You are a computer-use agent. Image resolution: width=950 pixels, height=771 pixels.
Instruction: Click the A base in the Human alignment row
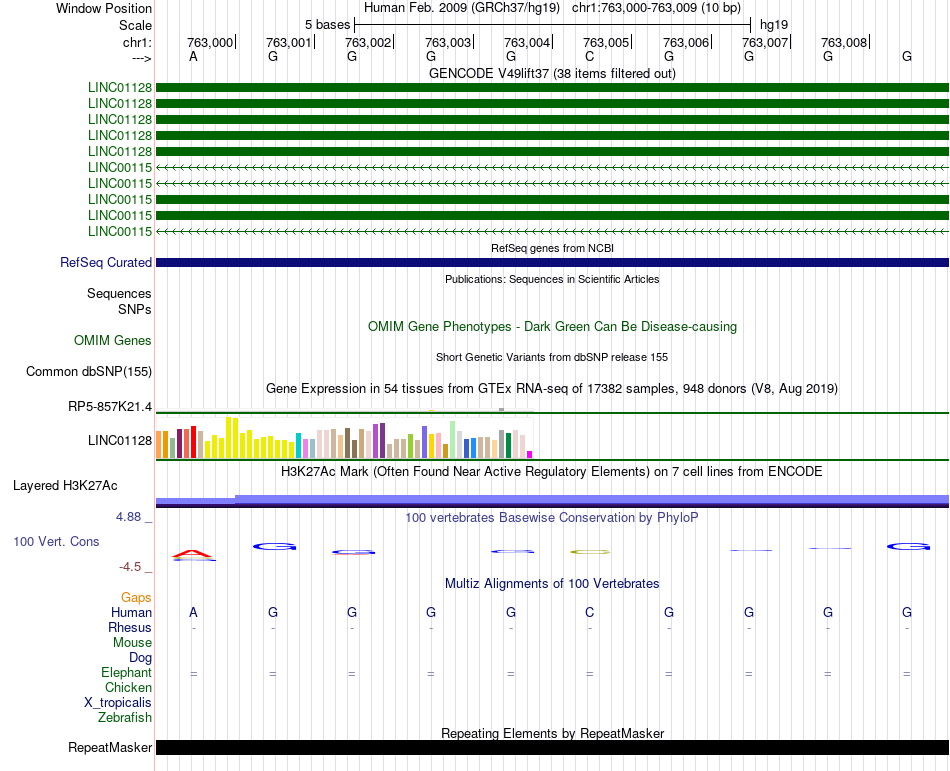click(x=193, y=612)
